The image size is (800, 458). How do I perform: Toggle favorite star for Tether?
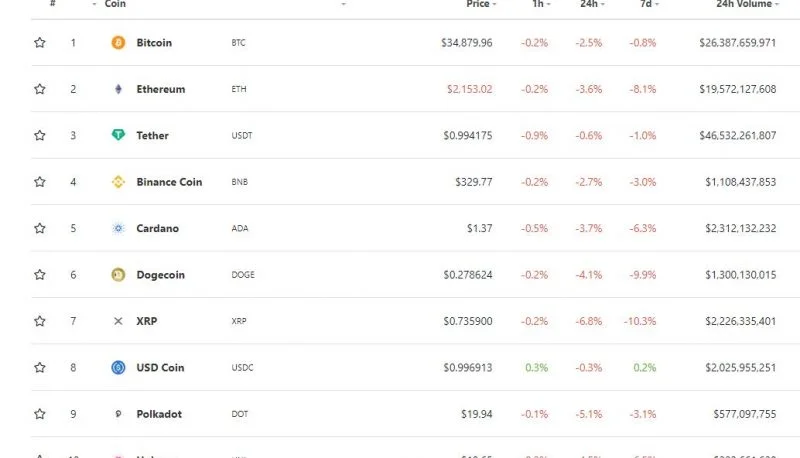pos(40,135)
